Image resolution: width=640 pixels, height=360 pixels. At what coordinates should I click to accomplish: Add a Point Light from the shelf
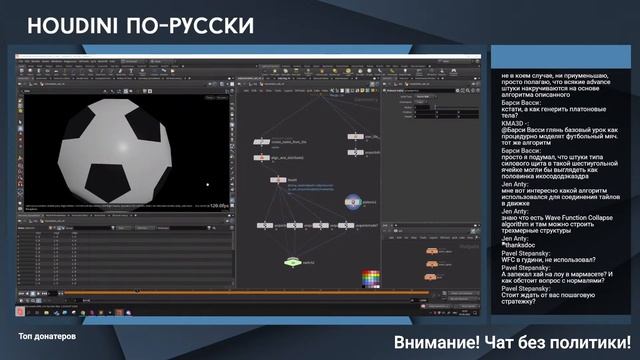[275, 72]
